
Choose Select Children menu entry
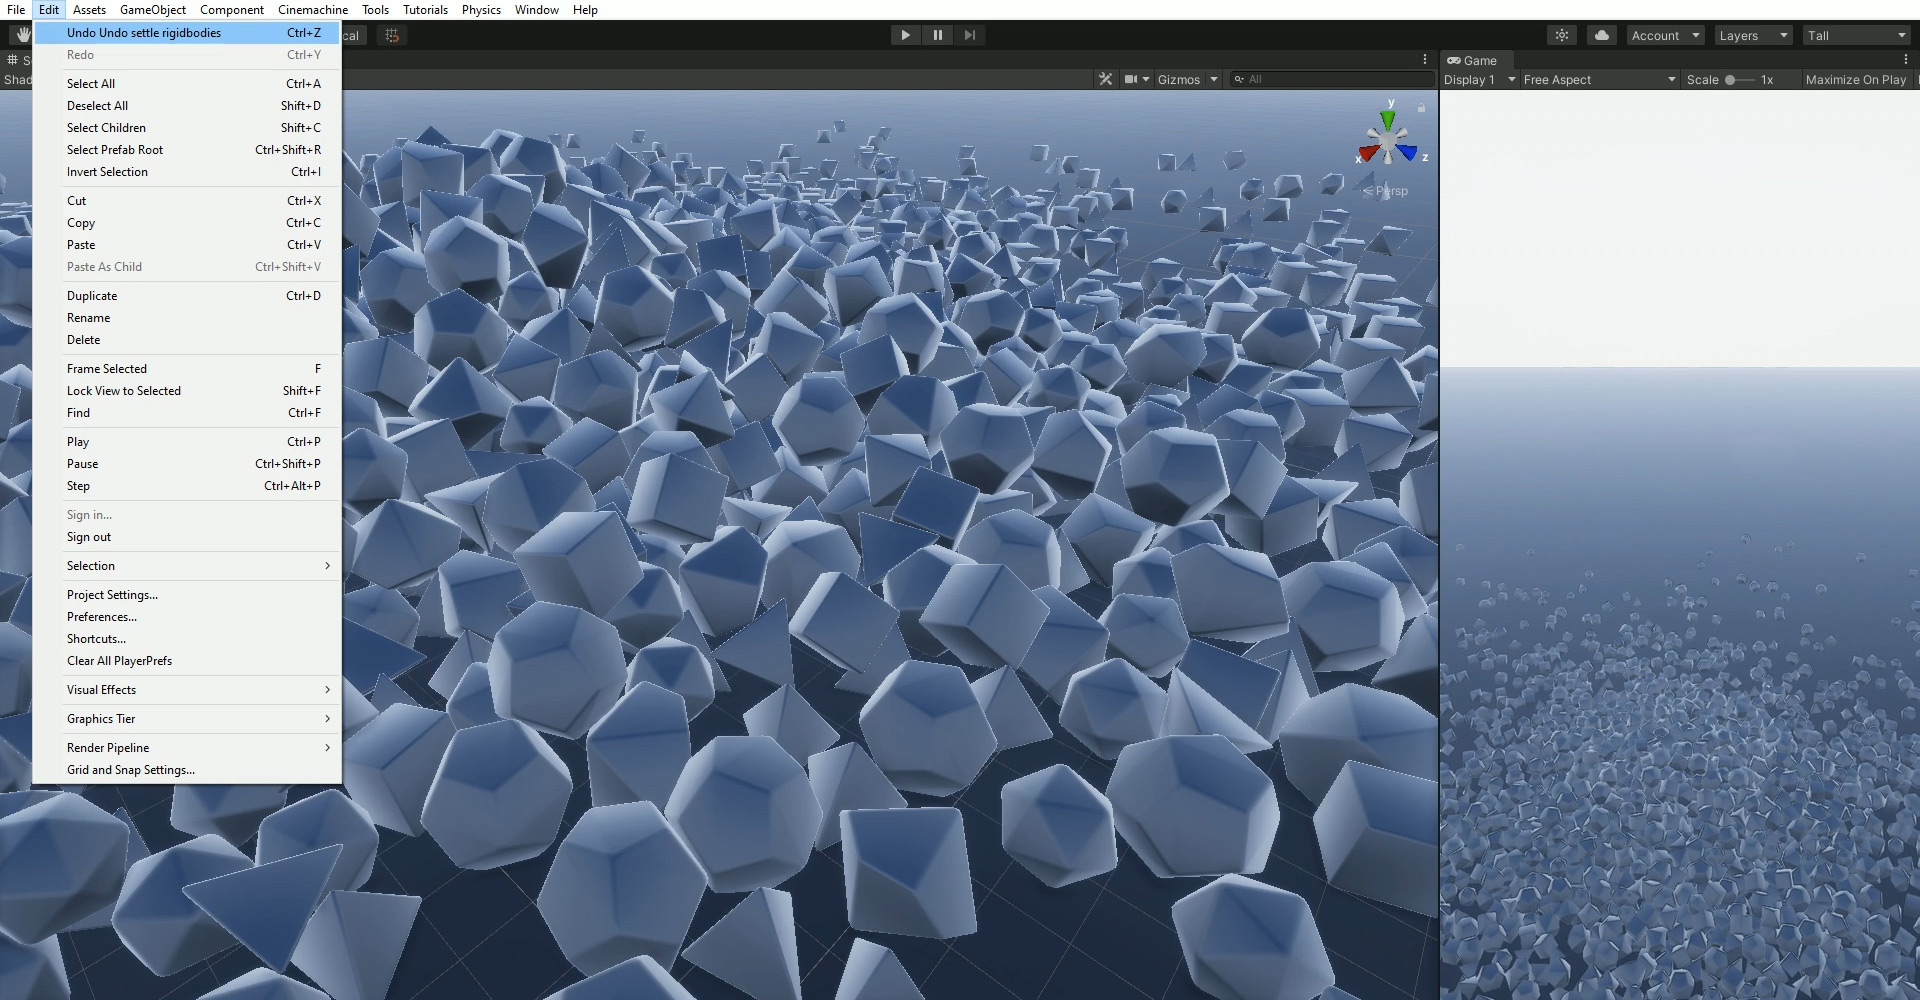pyautogui.click(x=187, y=128)
